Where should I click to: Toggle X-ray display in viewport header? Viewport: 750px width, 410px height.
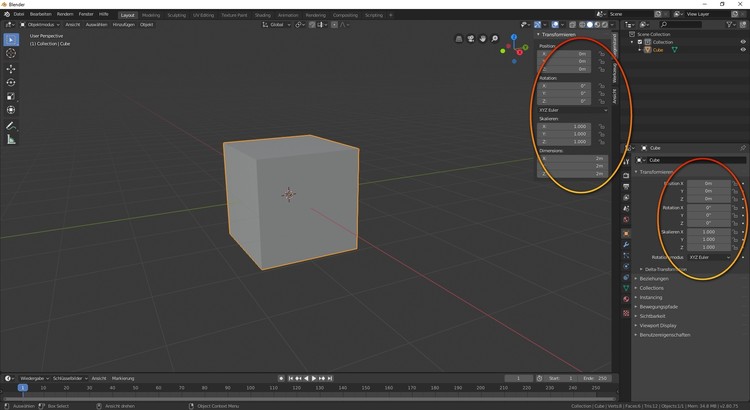click(x=572, y=24)
